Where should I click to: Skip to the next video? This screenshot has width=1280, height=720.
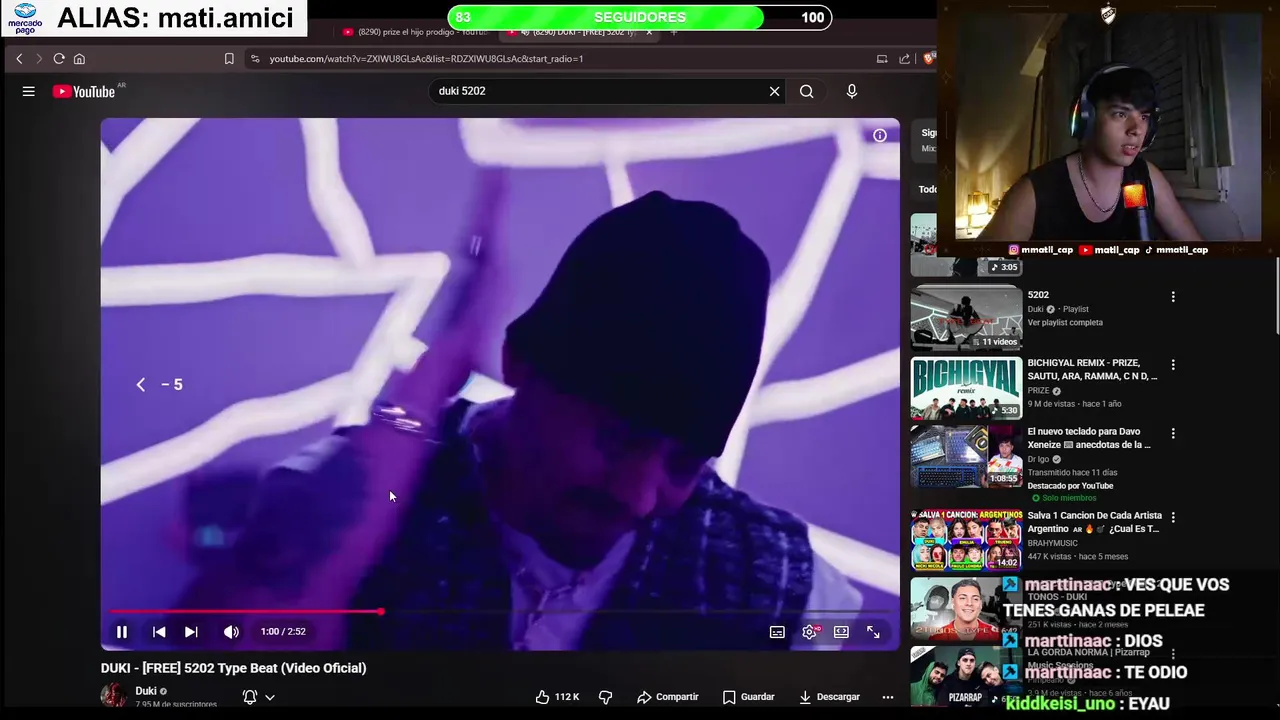[x=191, y=632]
